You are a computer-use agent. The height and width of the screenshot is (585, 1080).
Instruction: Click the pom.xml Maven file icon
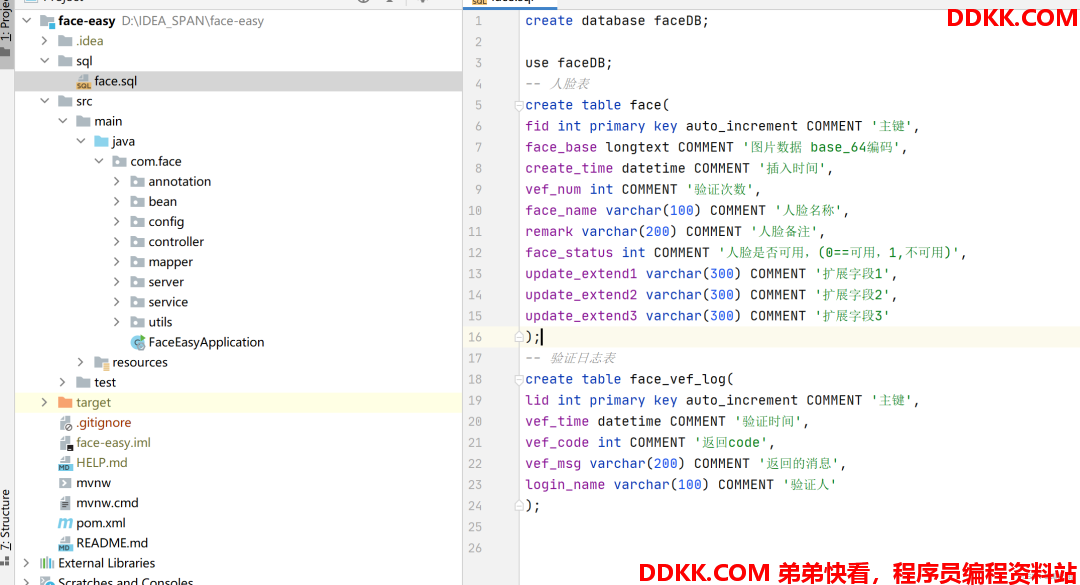pyautogui.click(x=65, y=523)
